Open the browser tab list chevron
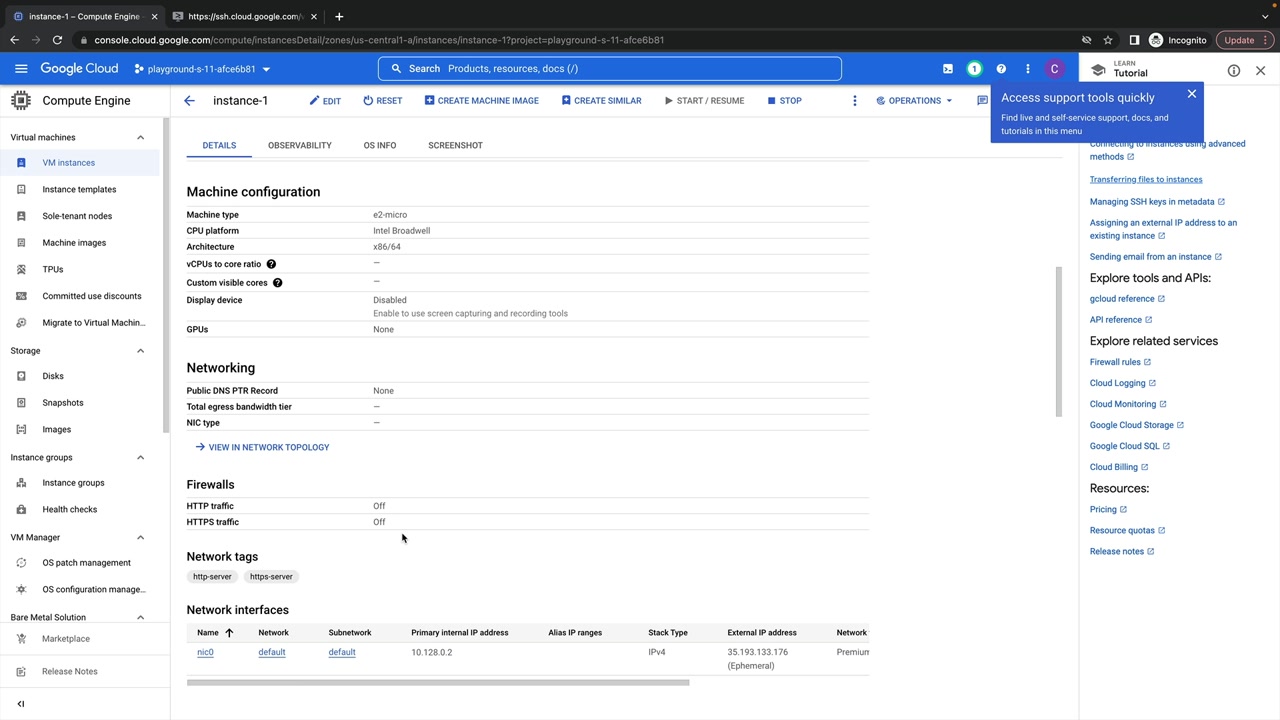This screenshot has width=1280, height=720. click(x=1265, y=16)
